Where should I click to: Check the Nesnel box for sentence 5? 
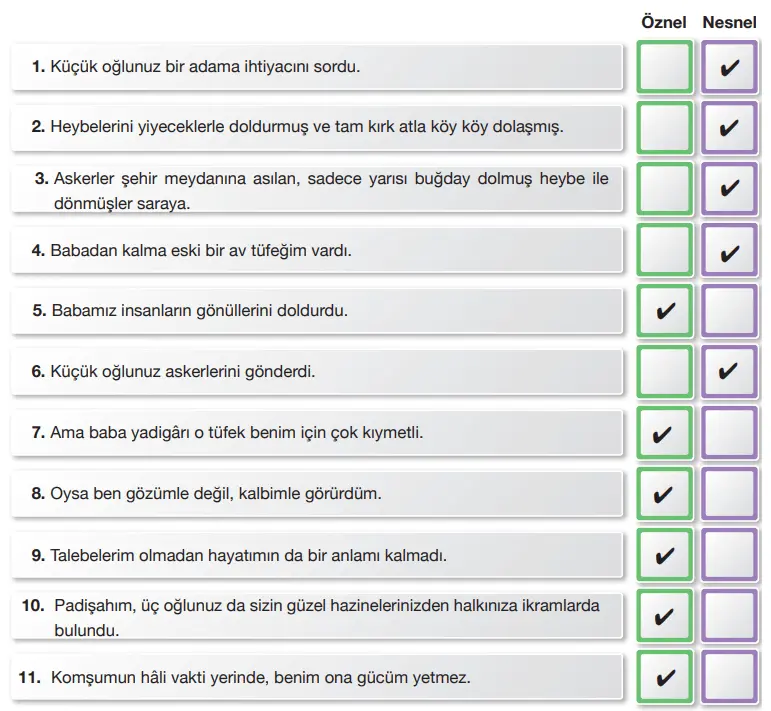click(729, 311)
